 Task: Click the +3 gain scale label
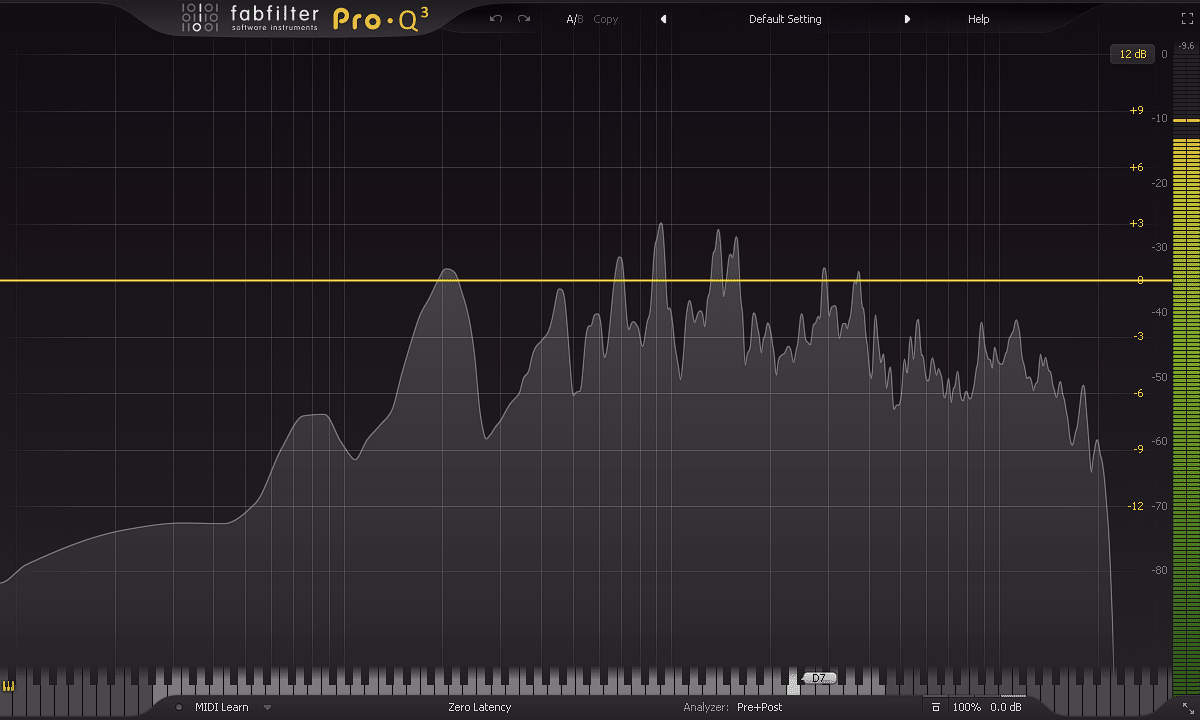pos(1136,223)
